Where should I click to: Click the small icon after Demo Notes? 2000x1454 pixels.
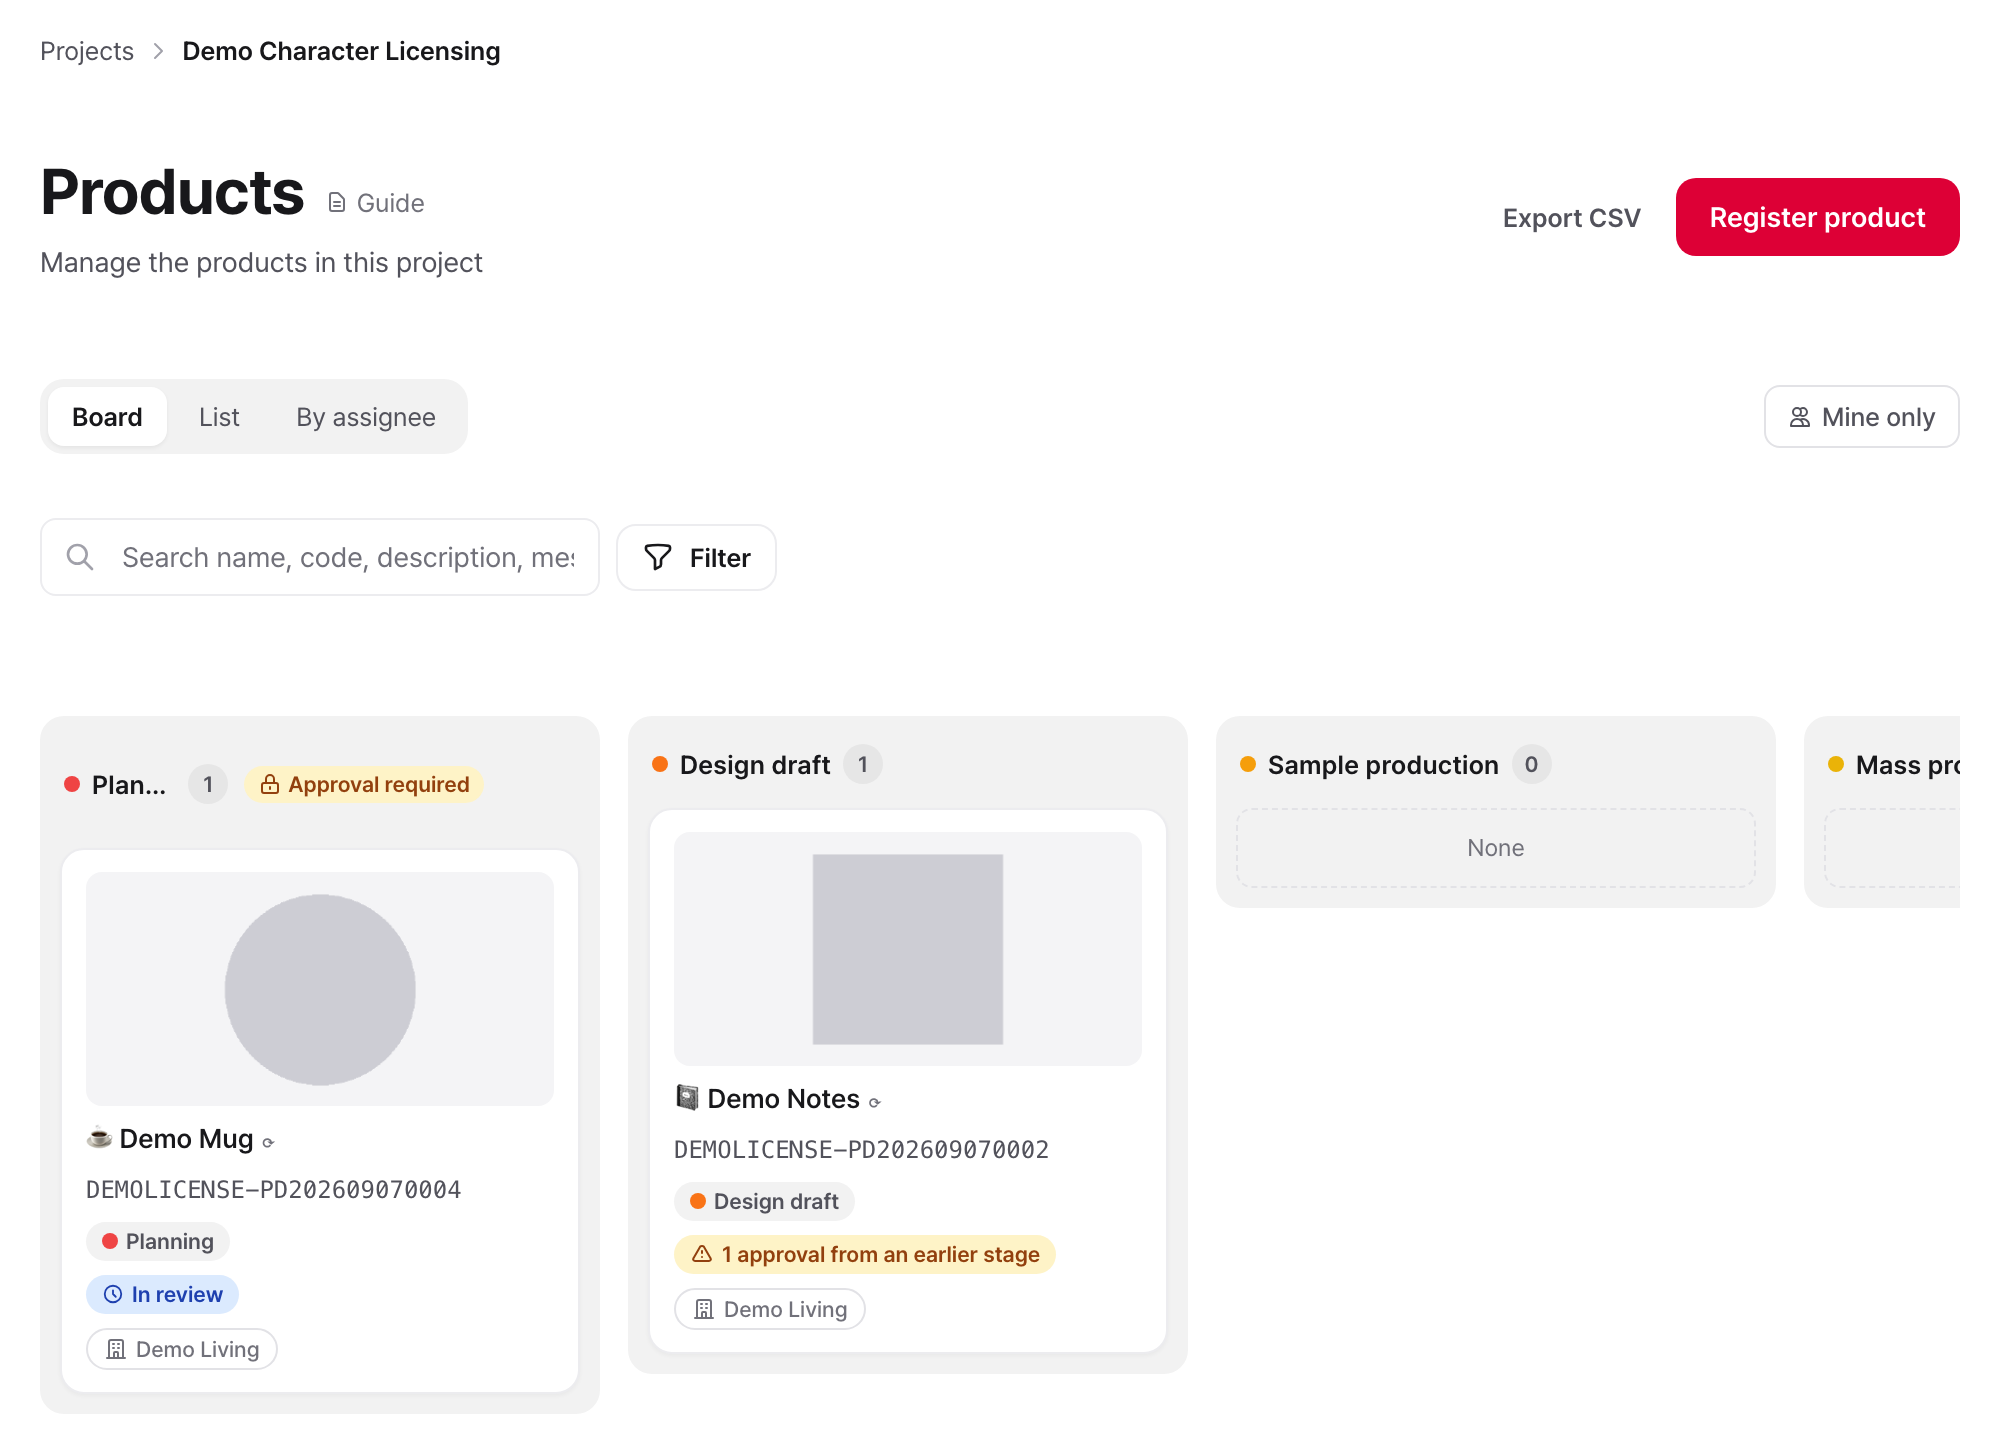[875, 1102]
